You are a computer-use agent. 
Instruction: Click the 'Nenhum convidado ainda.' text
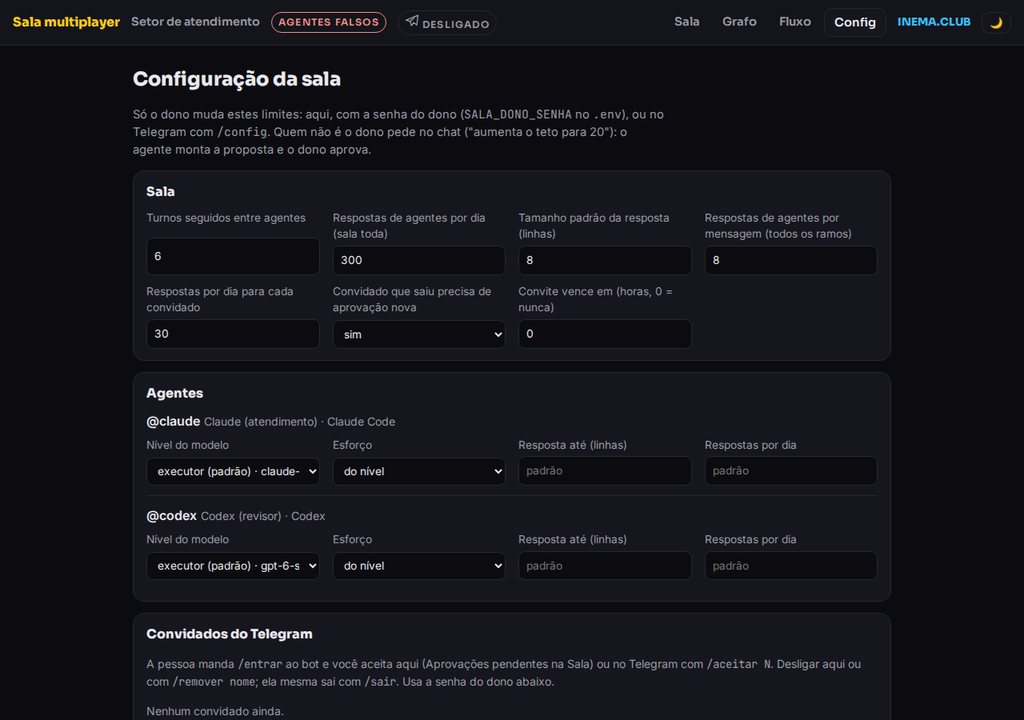[215, 711]
